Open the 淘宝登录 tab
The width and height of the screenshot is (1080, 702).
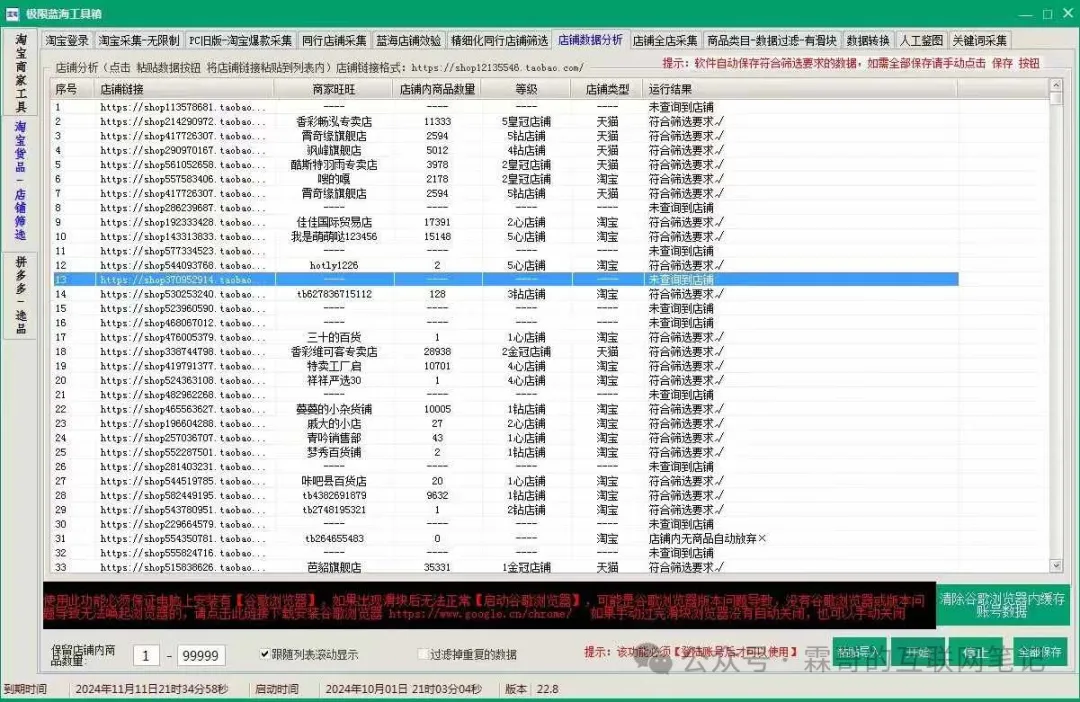pyautogui.click(x=67, y=41)
